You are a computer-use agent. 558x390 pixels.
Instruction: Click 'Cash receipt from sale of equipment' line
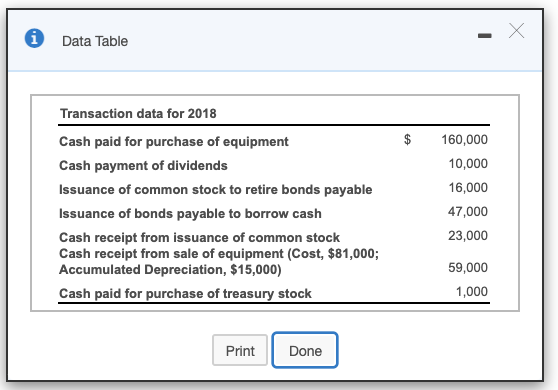point(219,253)
